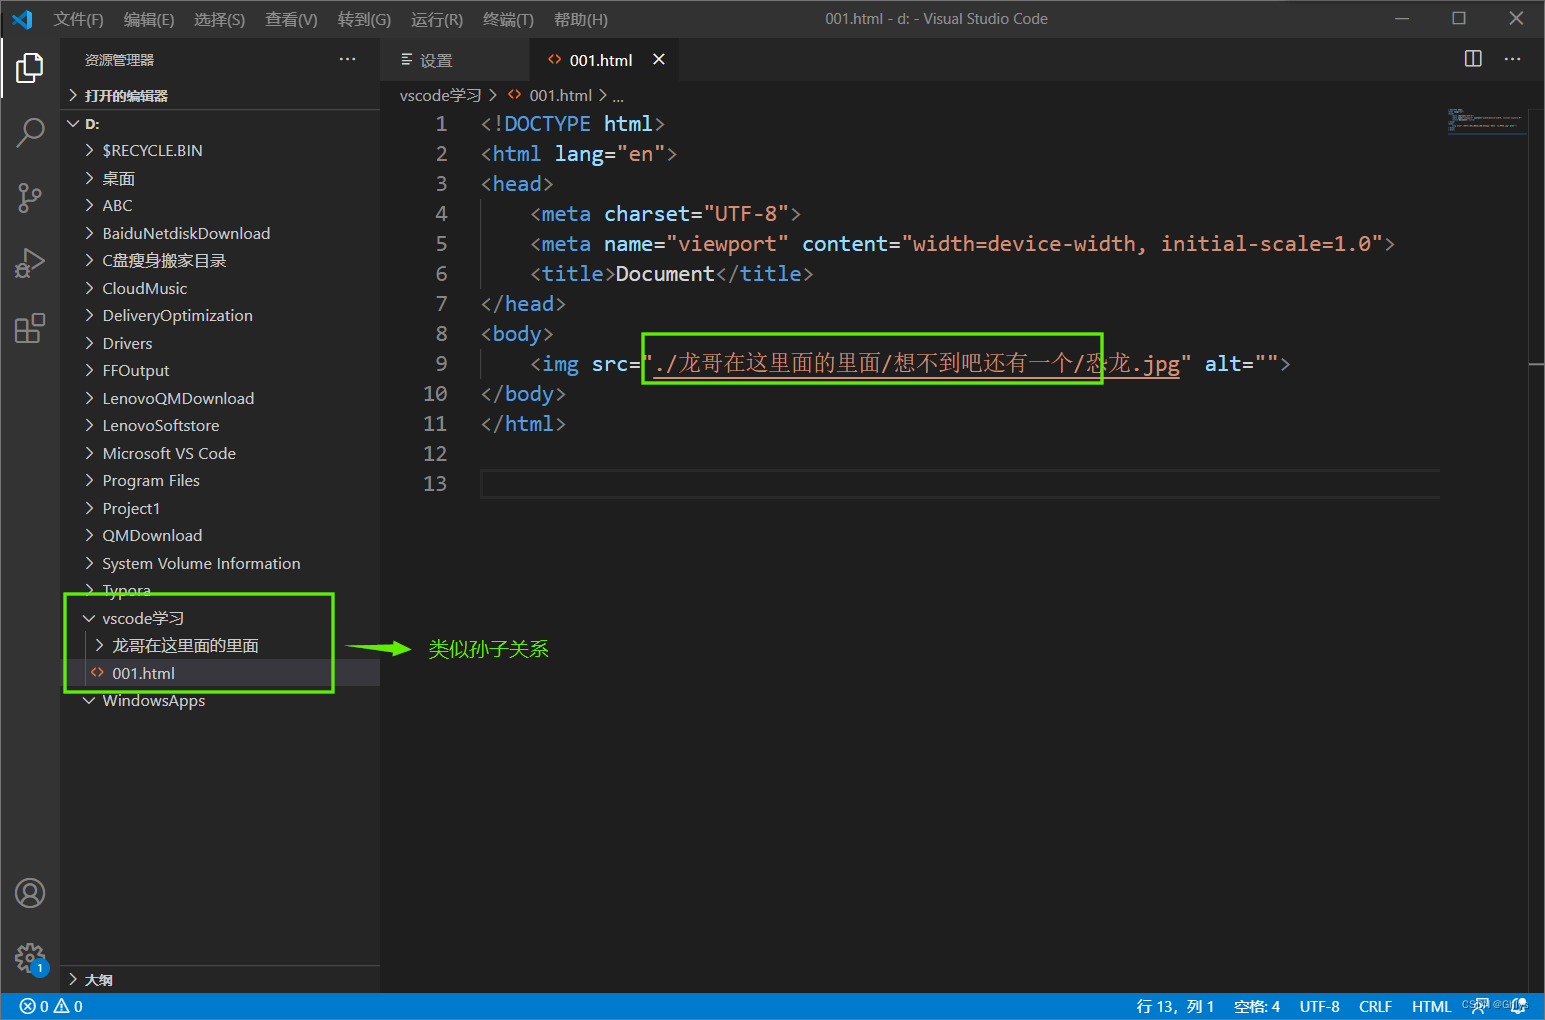1545x1020 pixels.
Task: Open the 终端(T) menu
Action: click(508, 19)
